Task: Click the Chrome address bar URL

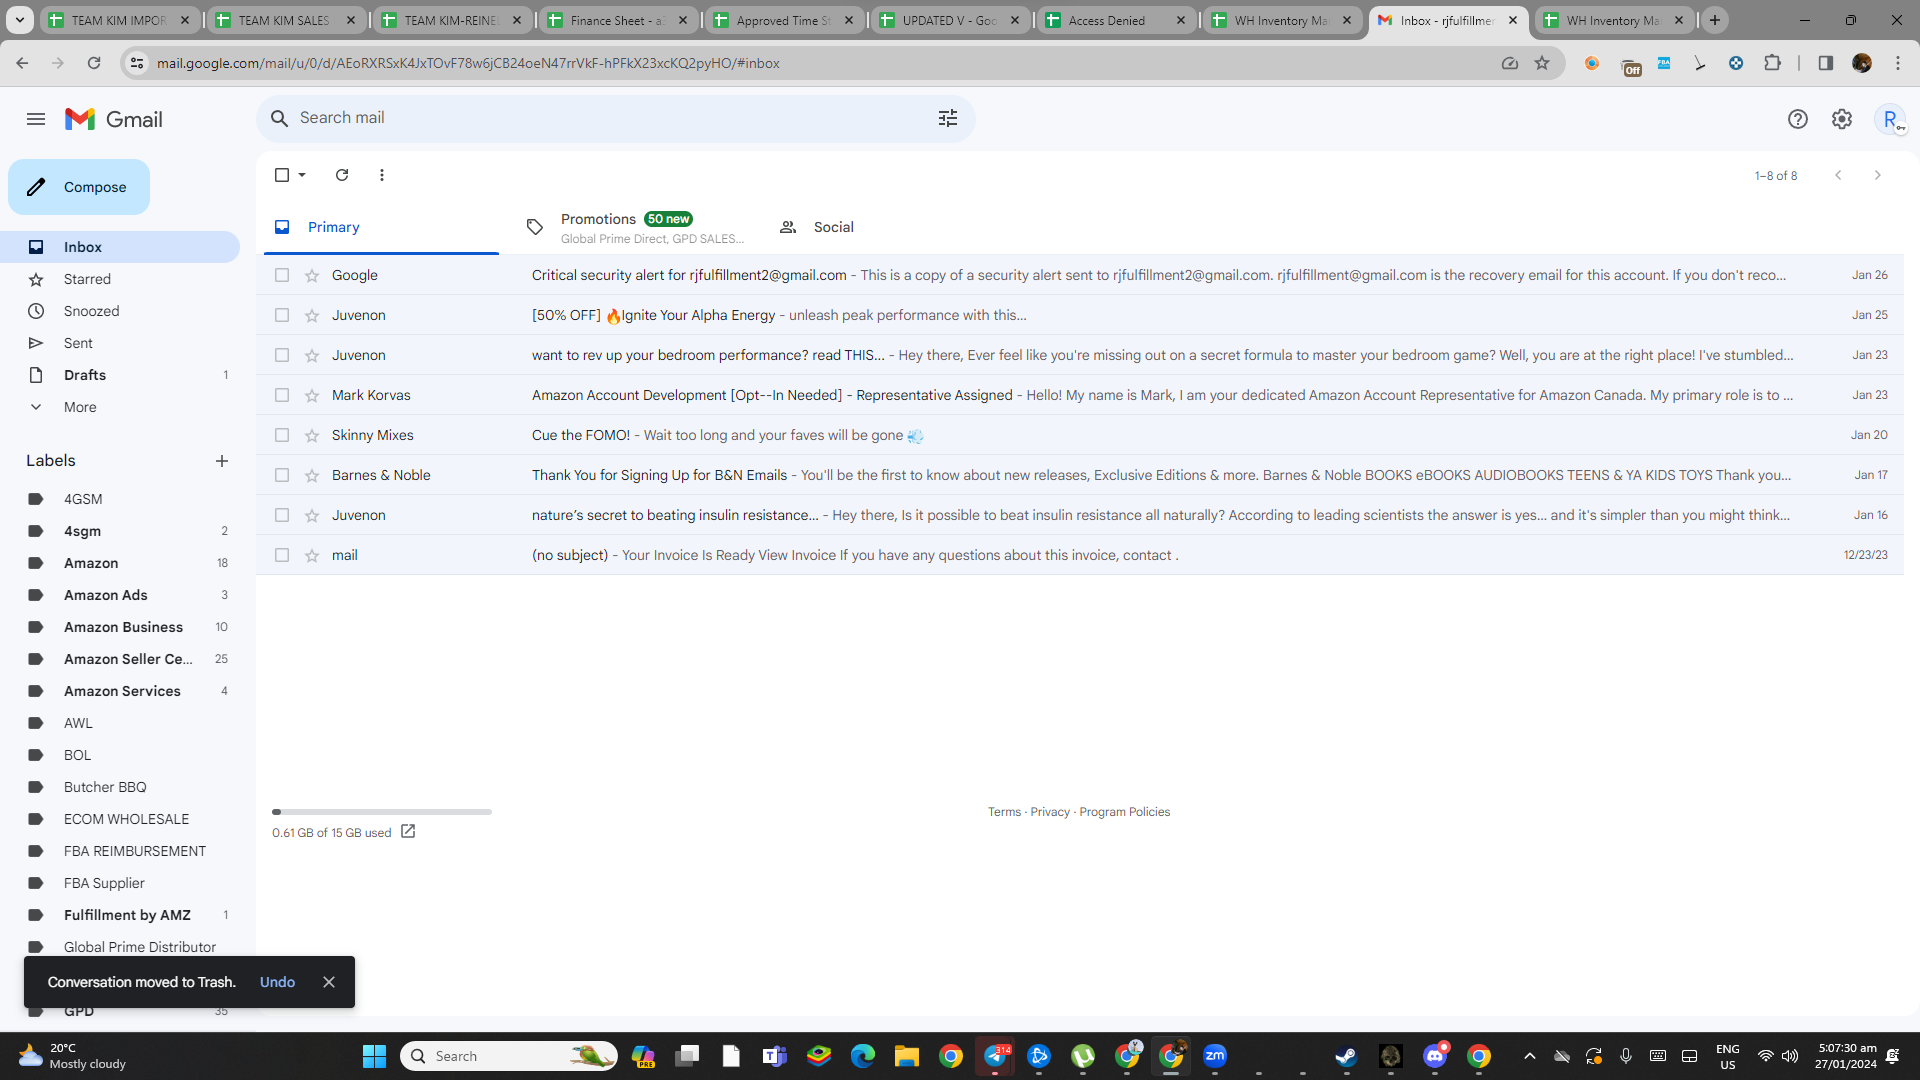Action: point(468,63)
